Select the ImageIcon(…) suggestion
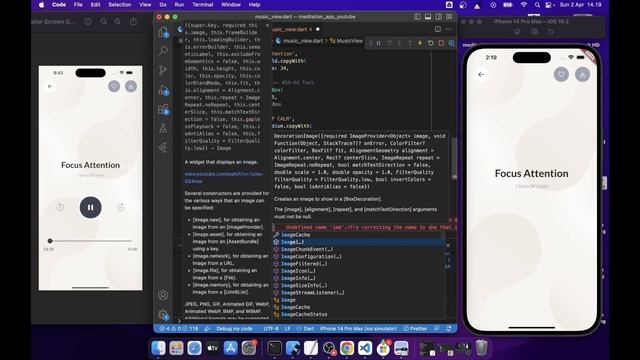 tap(358, 271)
